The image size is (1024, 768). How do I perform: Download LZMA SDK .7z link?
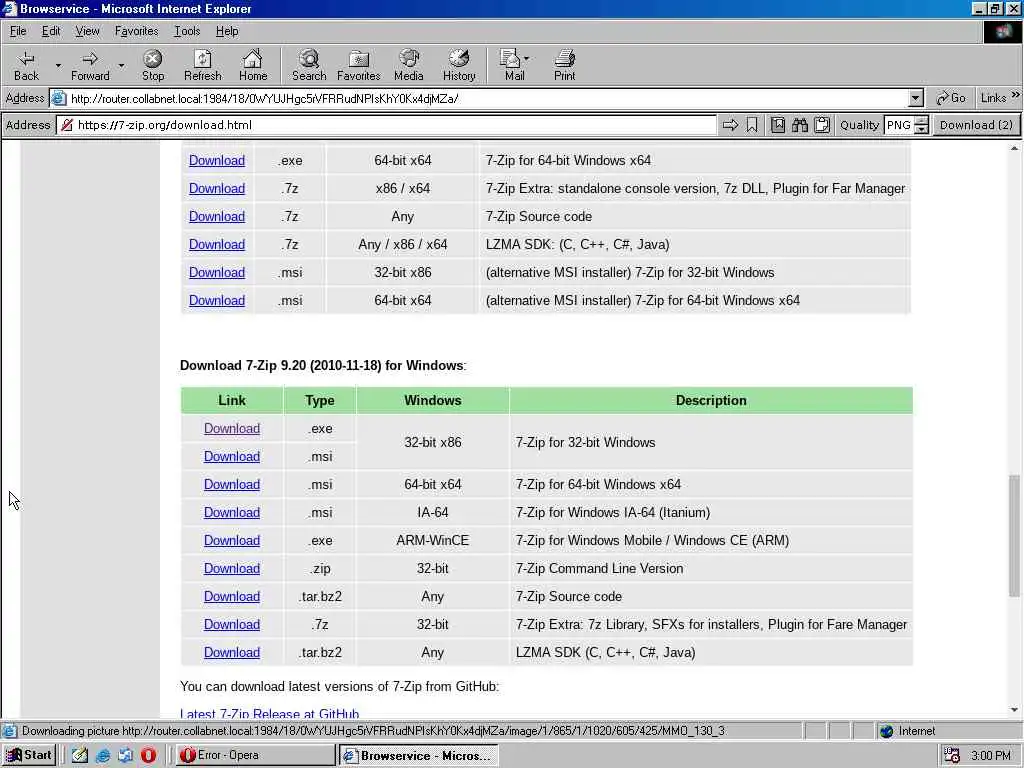[x=217, y=244]
